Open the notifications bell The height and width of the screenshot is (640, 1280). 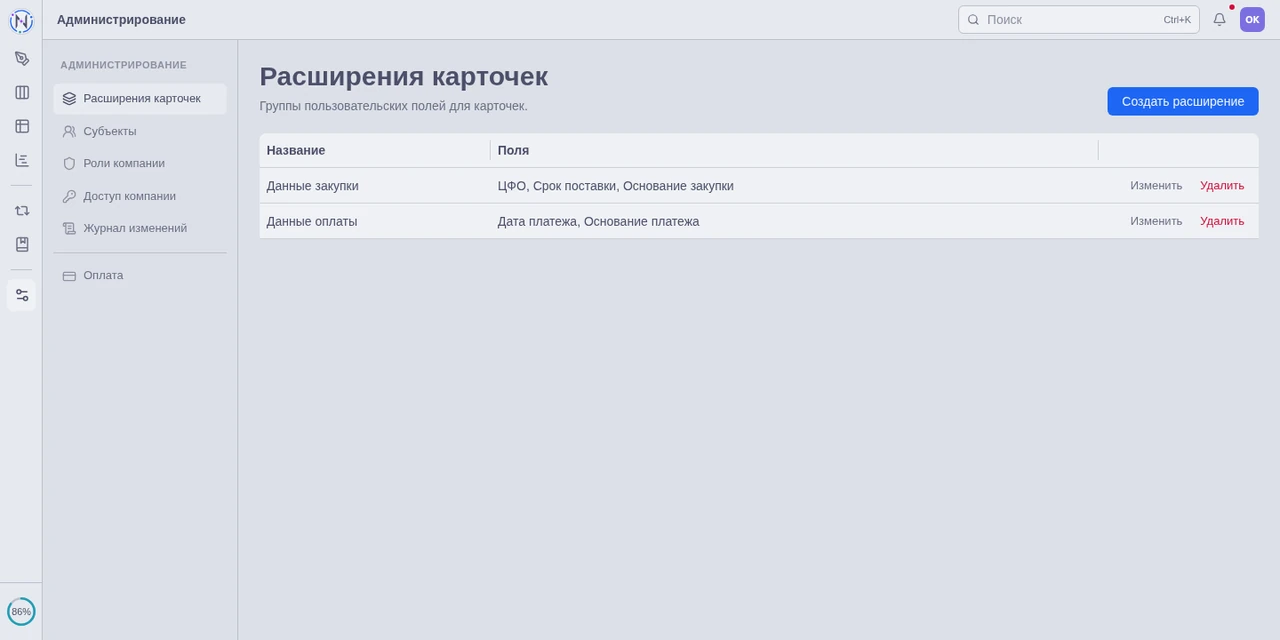1219,19
